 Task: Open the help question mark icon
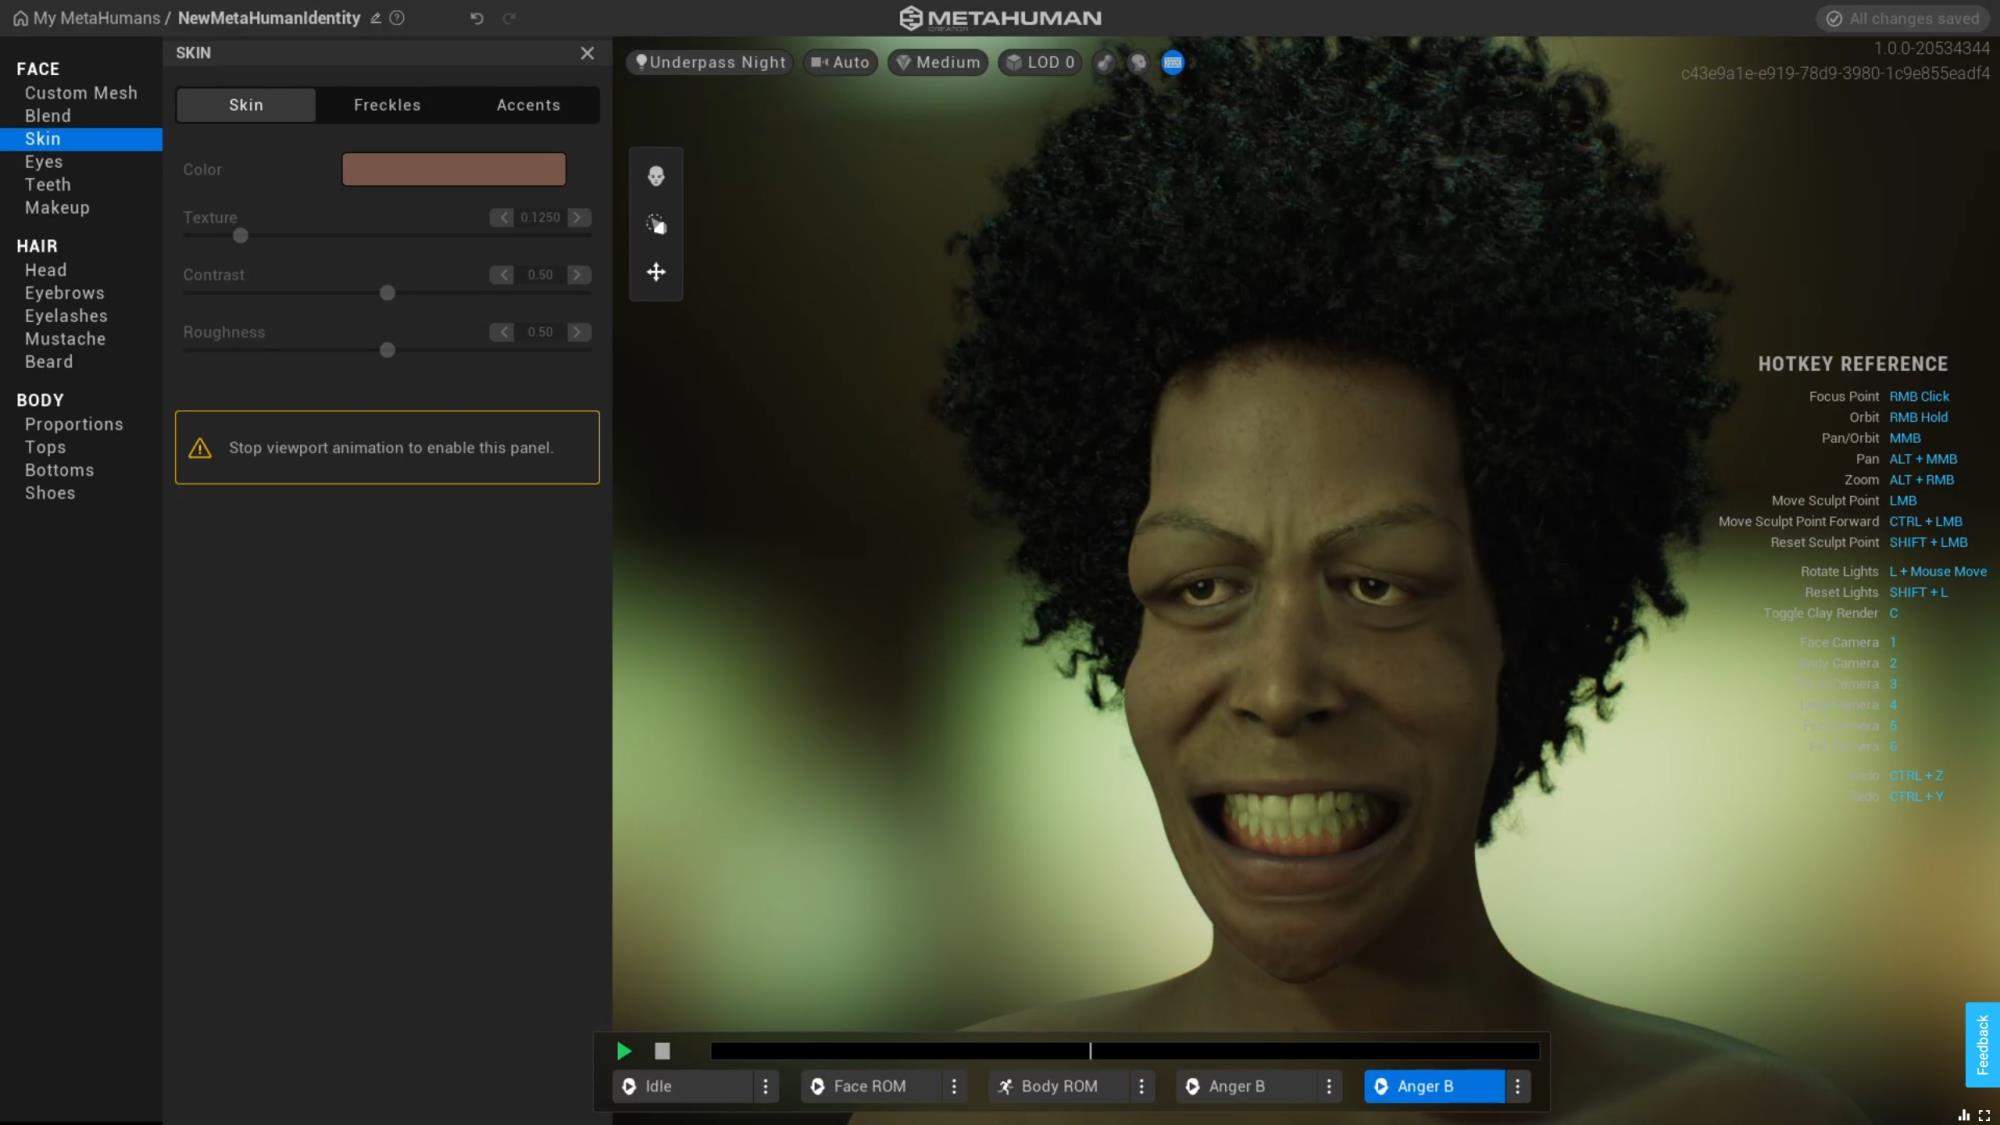click(x=397, y=18)
